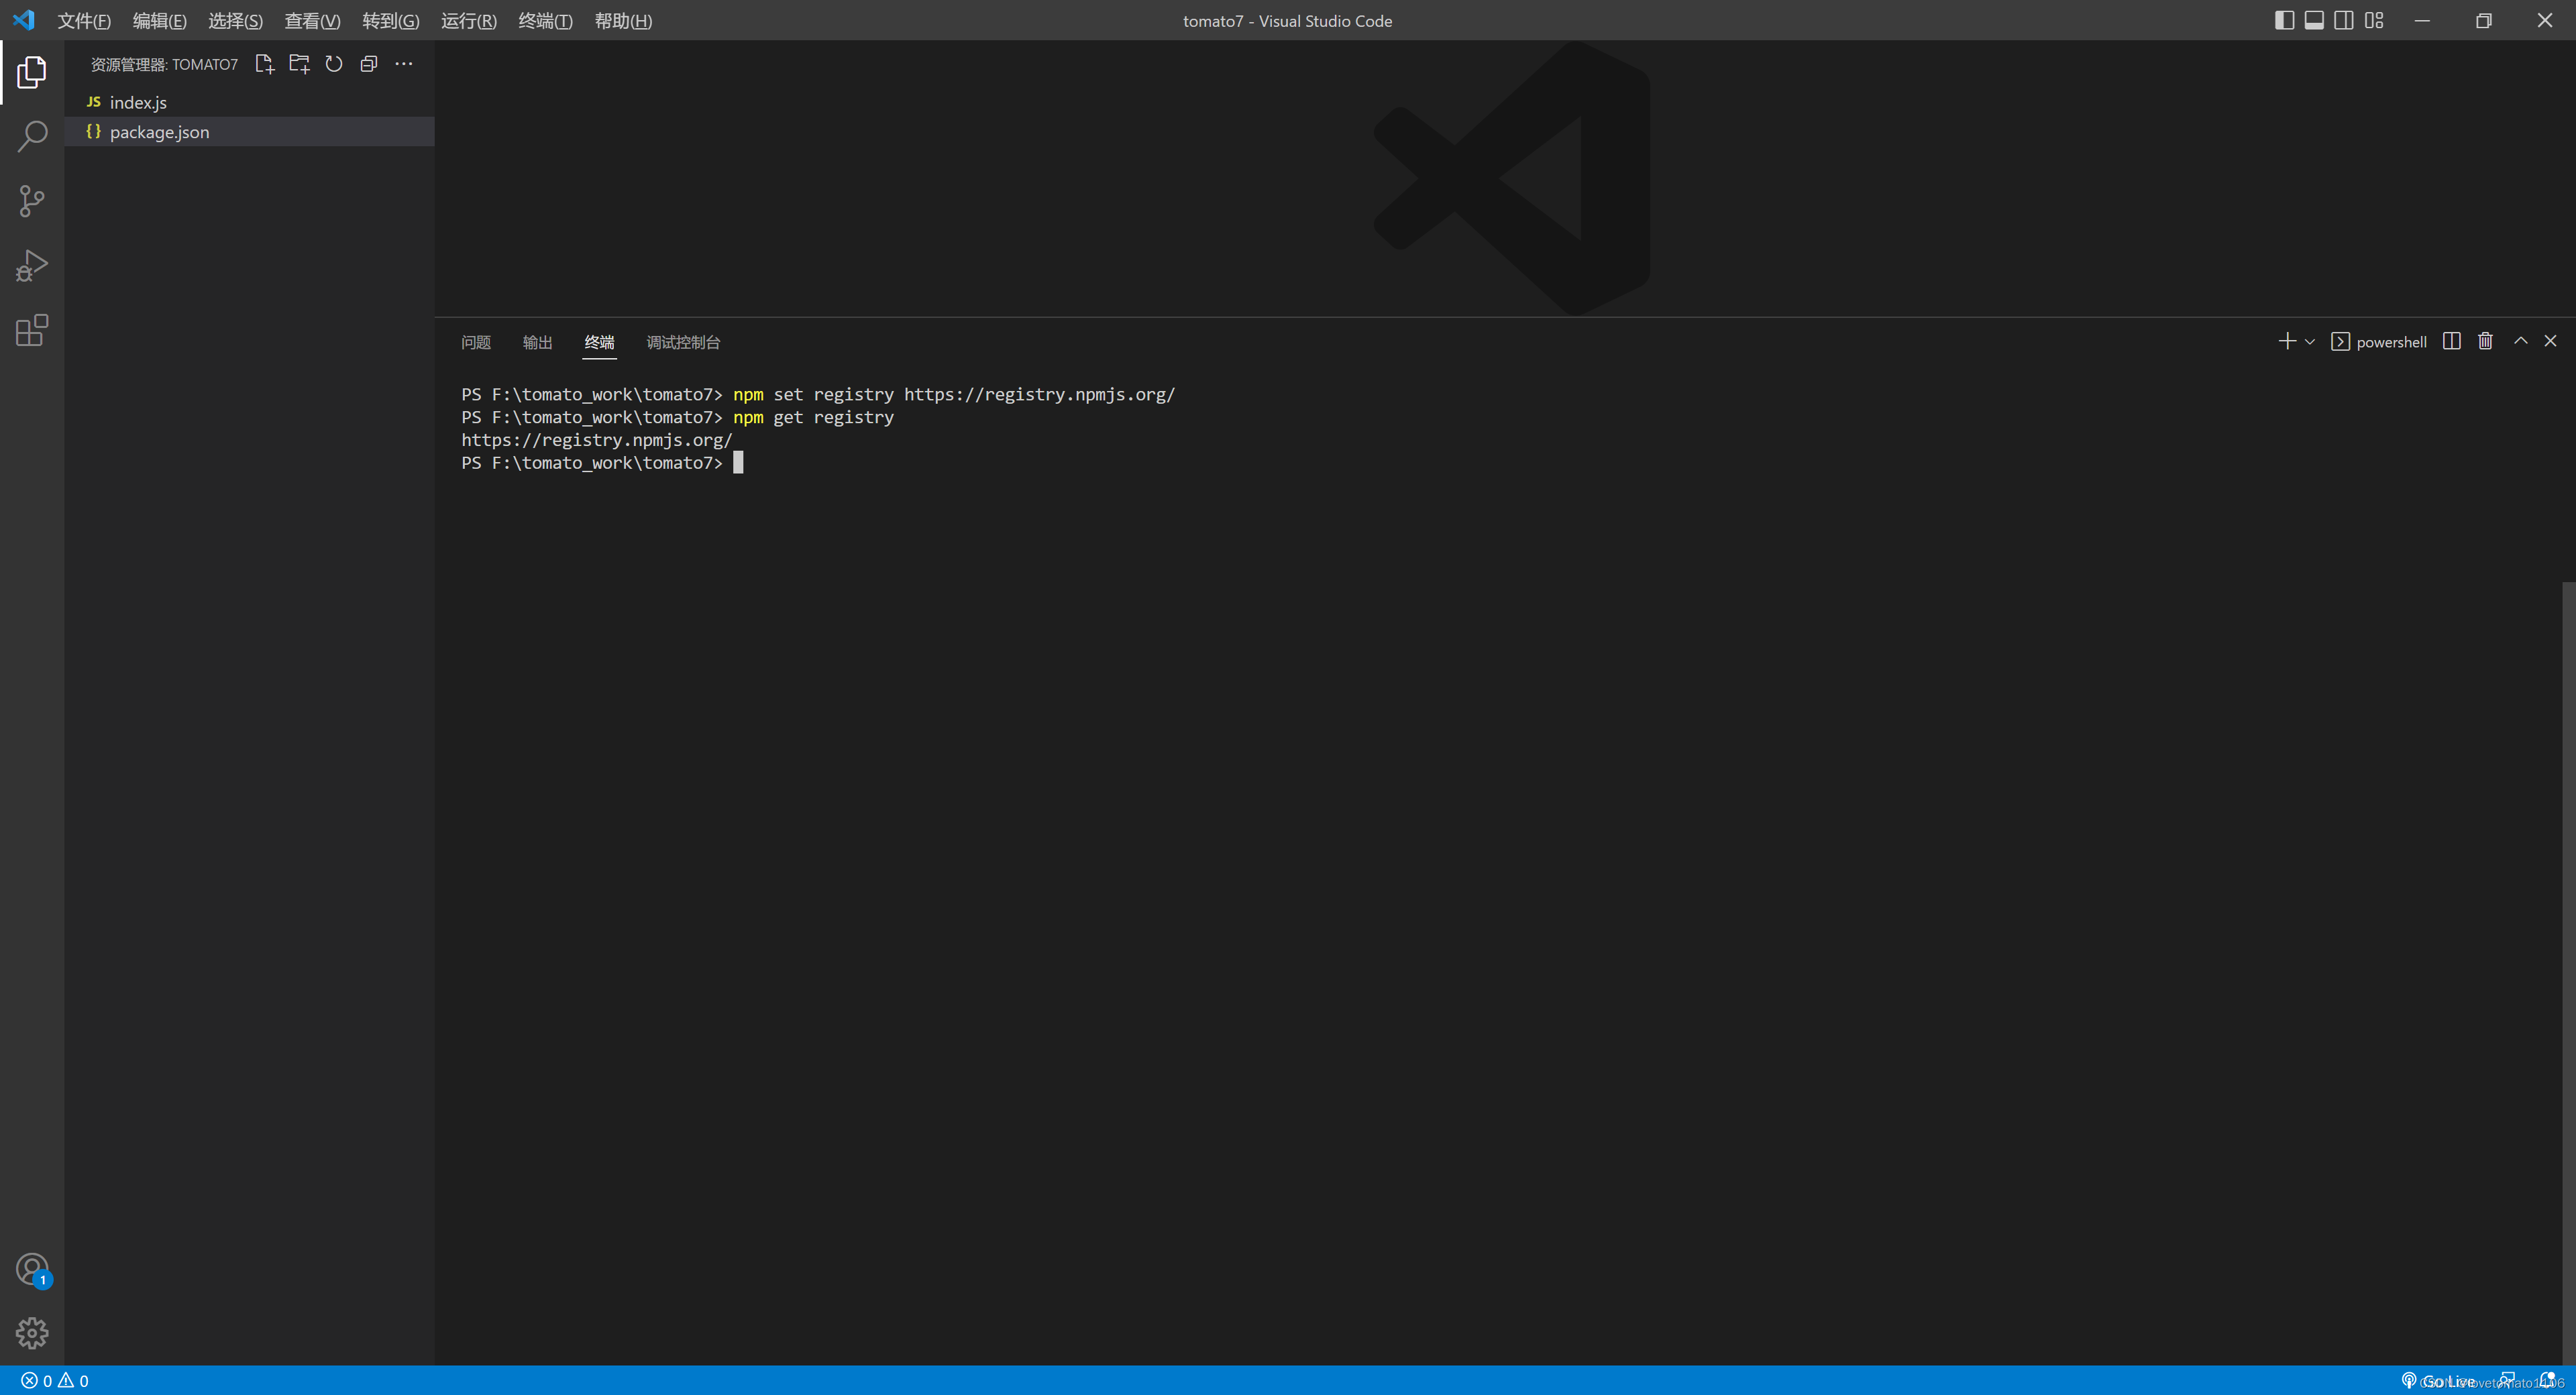The height and width of the screenshot is (1395, 2576).
Task: Kill terminal with the trash icon
Action: (x=2485, y=341)
